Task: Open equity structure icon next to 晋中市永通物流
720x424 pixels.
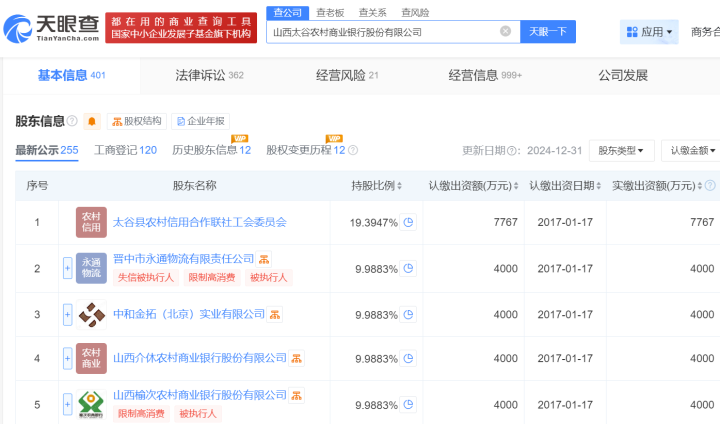Action: click(x=264, y=259)
